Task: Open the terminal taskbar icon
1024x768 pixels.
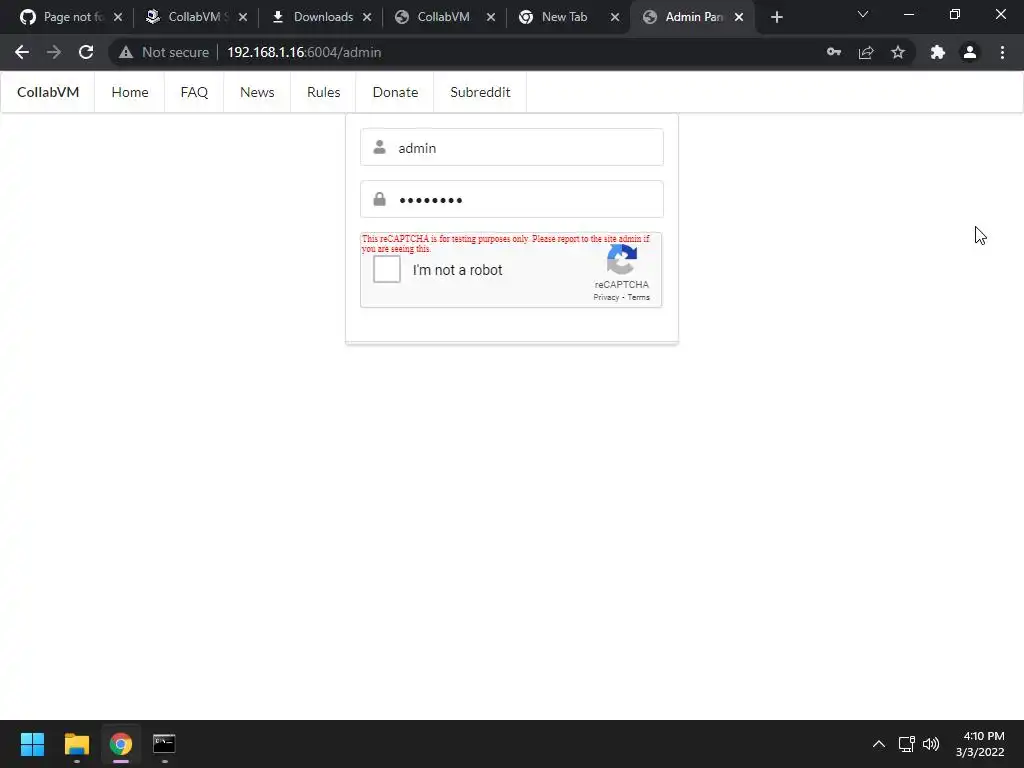Action: coord(164,744)
